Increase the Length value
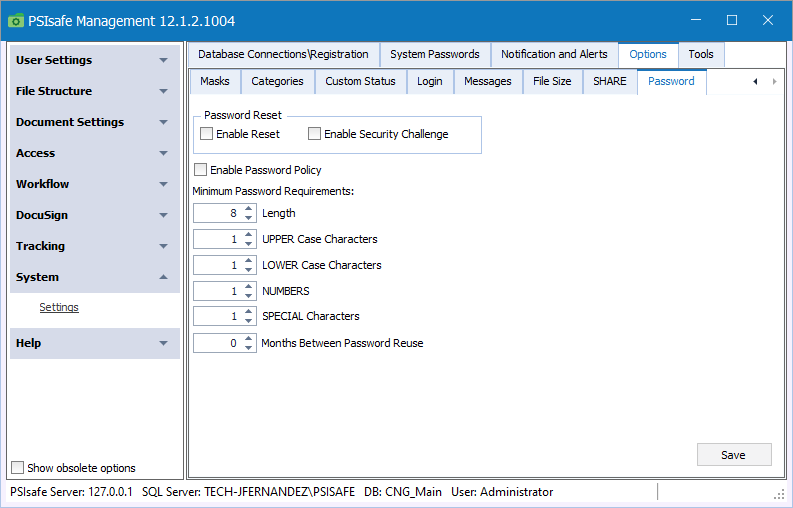 coord(248,208)
